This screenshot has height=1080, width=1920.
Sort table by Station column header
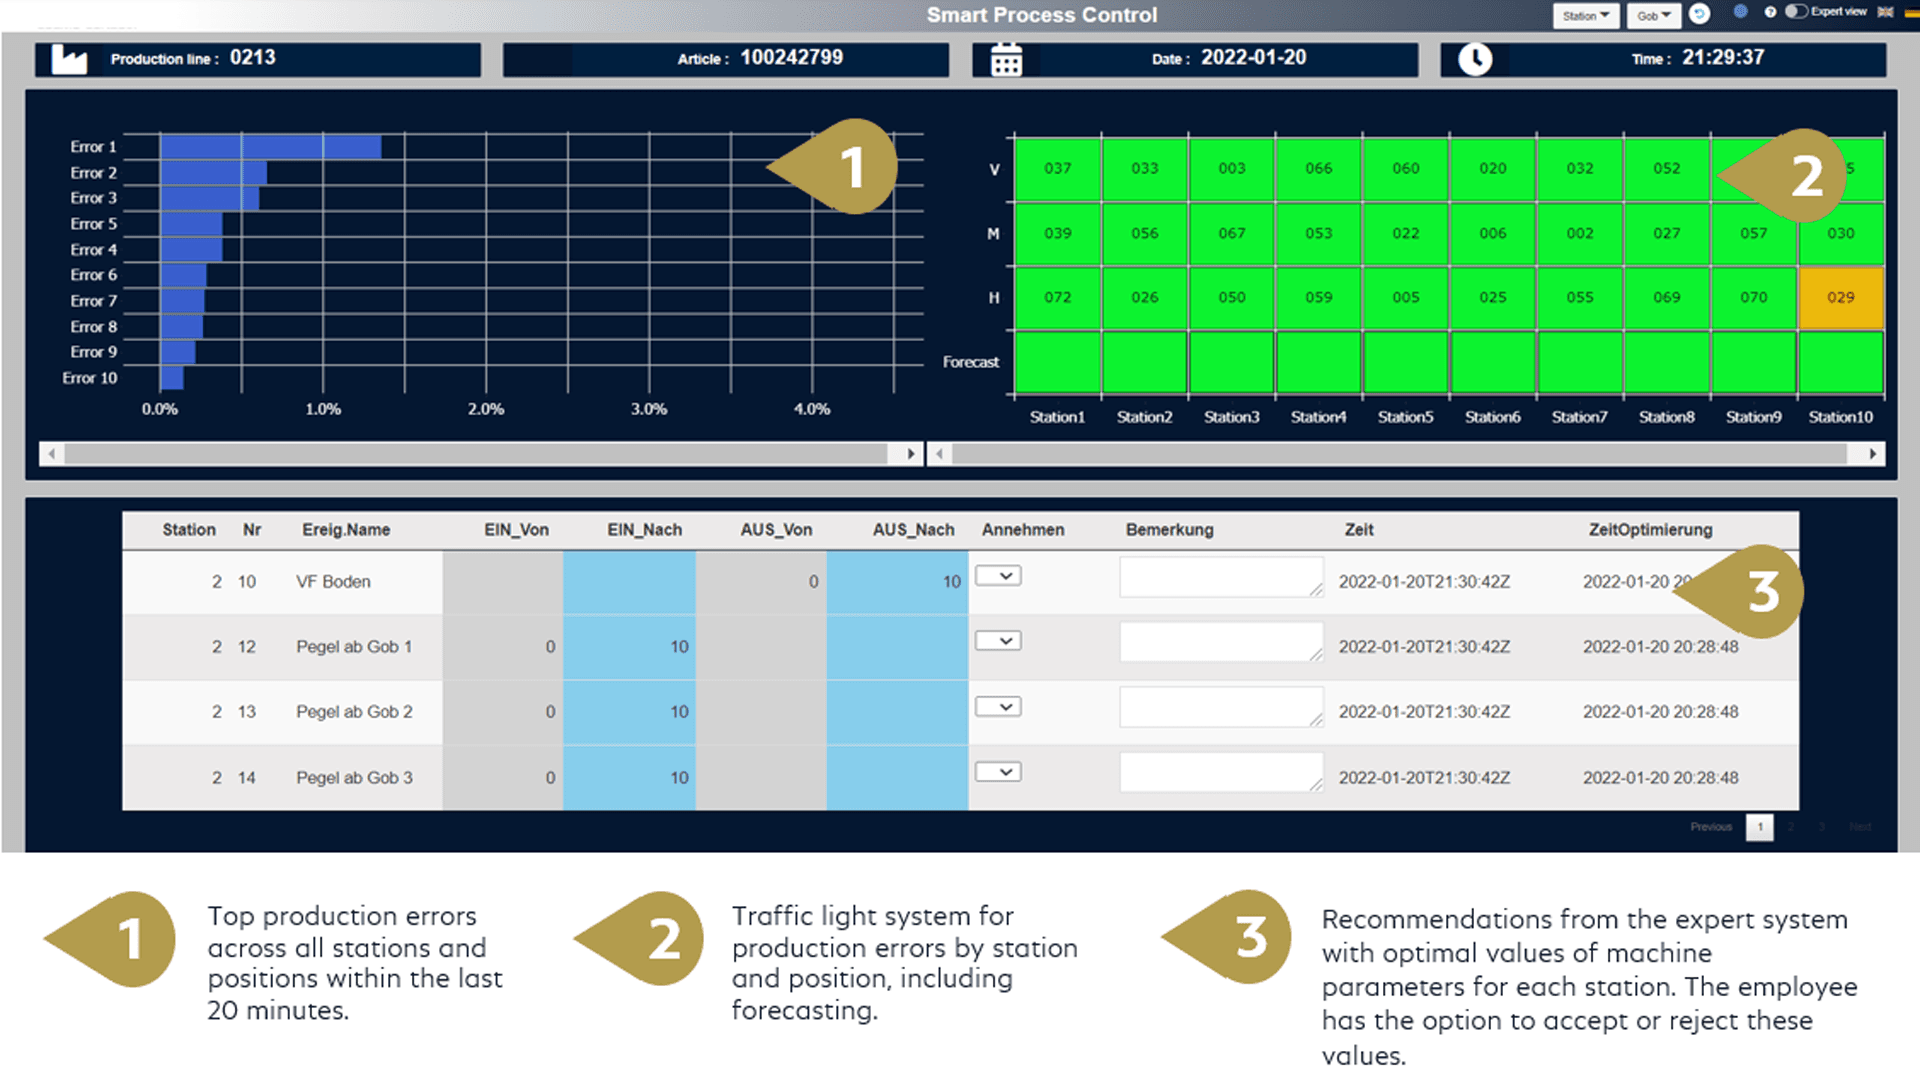189,530
